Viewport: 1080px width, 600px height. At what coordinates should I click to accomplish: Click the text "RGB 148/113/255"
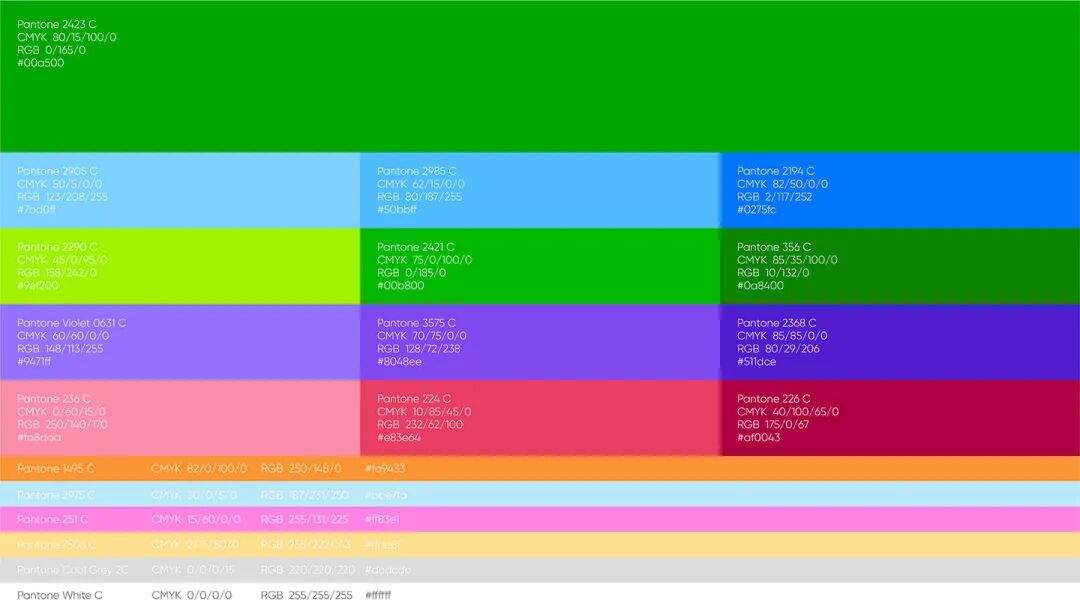click(x=61, y=349)
